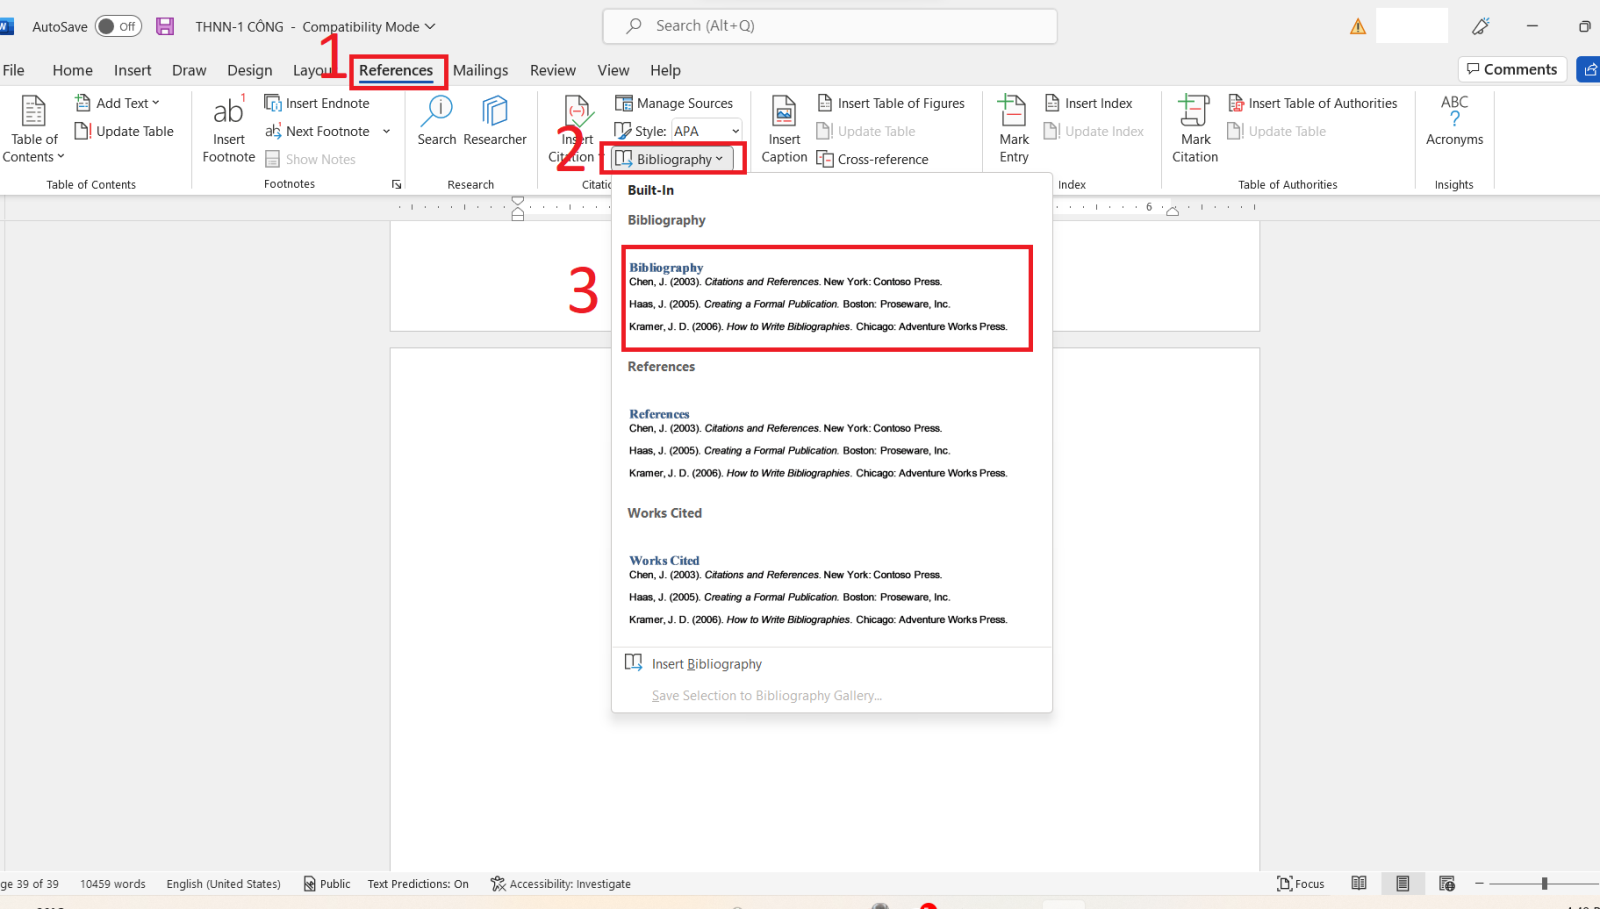Select the built-in Works Cited thumbnail
Viewport: 1600px width, 909px height.
point(818,590)
